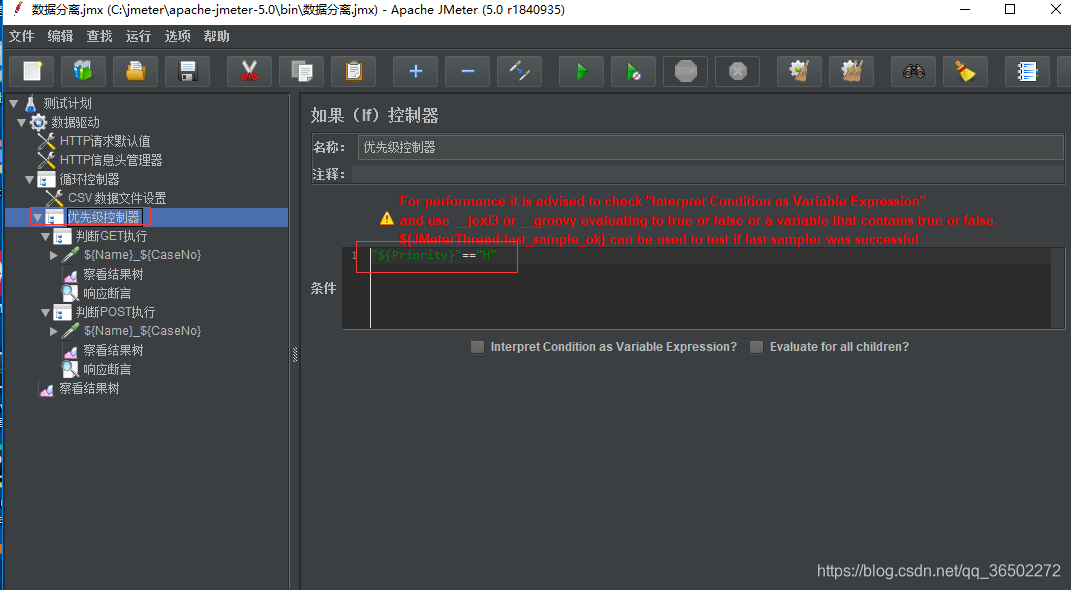Image resolution: width=1071 pixels, height=590 pixels.
Task: Open Search with the binoculars icon
Action: click(x=913, y=71)
